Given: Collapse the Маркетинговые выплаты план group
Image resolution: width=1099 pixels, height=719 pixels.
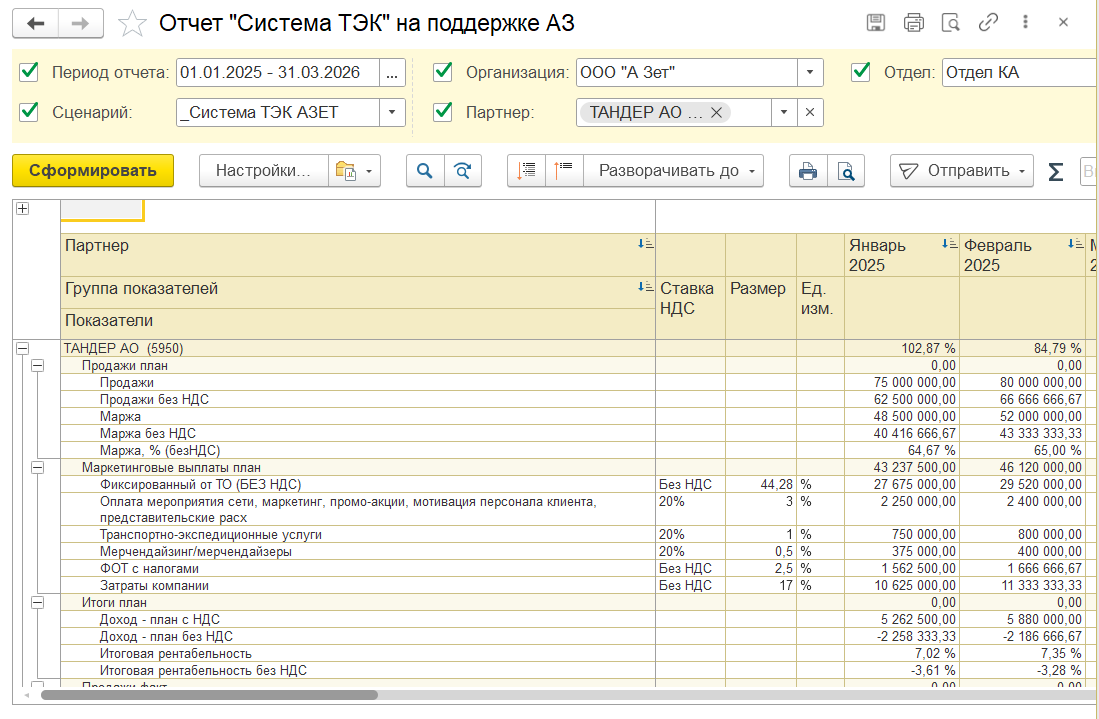Looking at the screenshot, I should [x=38, y=467].
